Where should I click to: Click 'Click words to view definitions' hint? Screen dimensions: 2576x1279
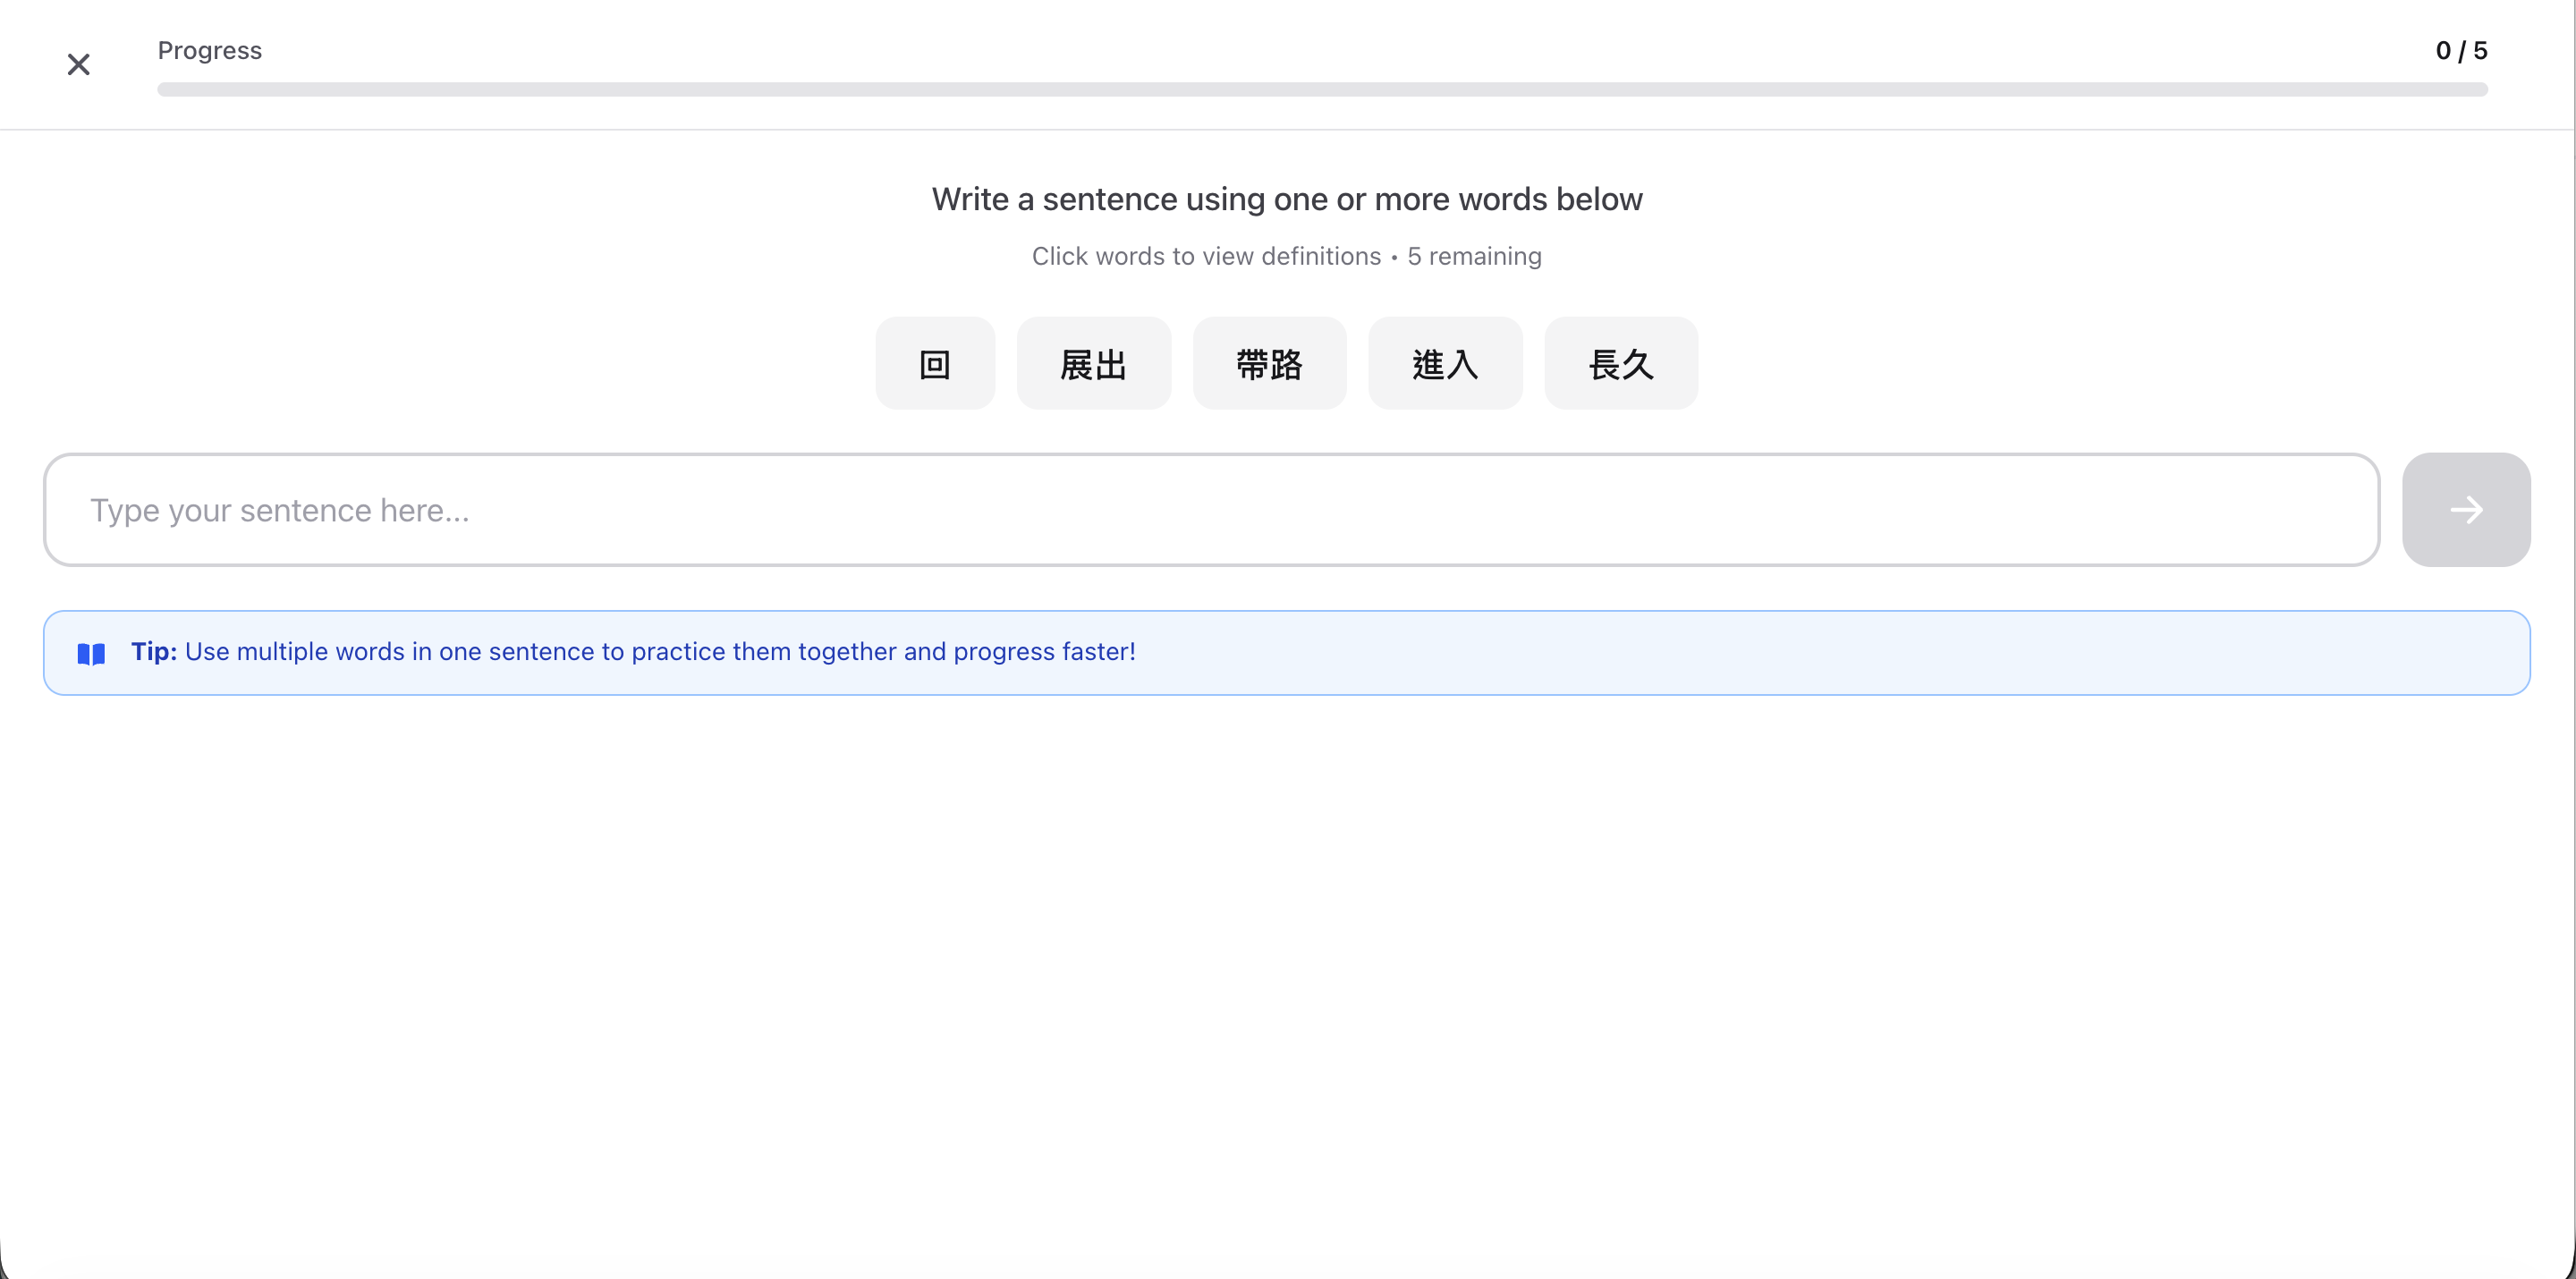tap(1205, 257)
